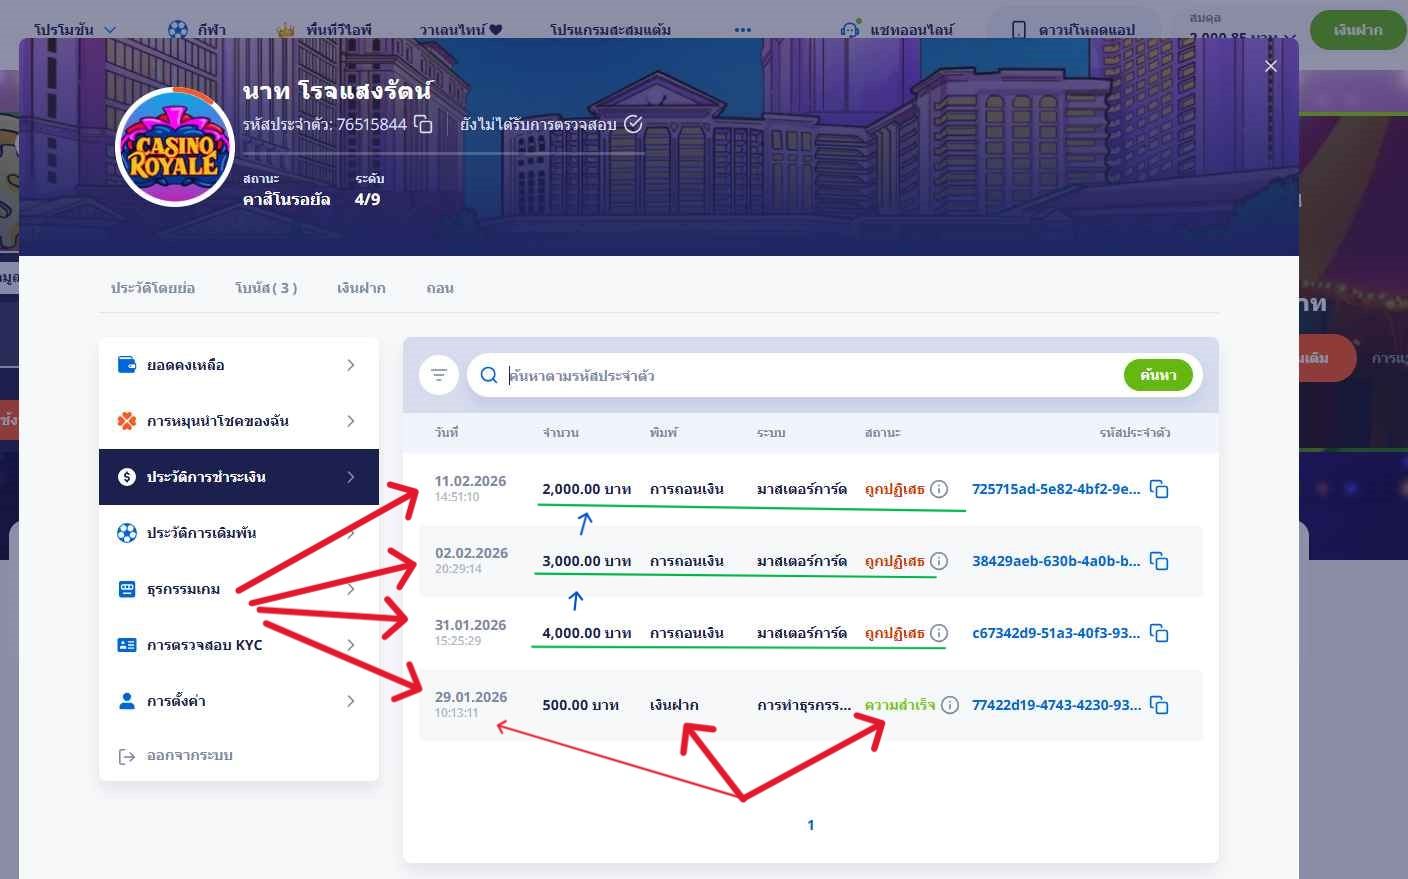Viewport: 1408px width, 879px height.
Task: Copy transaction ID 38429aeb-630b-4a0b-b...
Action: (x=1159, y=561)
